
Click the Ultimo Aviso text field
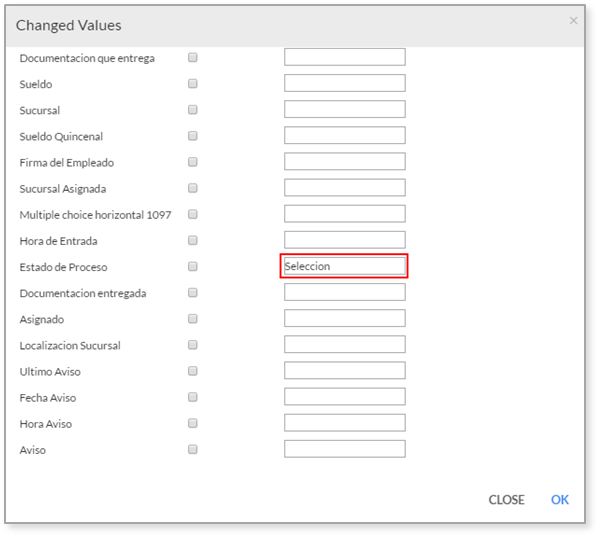[x=345, y=370]
